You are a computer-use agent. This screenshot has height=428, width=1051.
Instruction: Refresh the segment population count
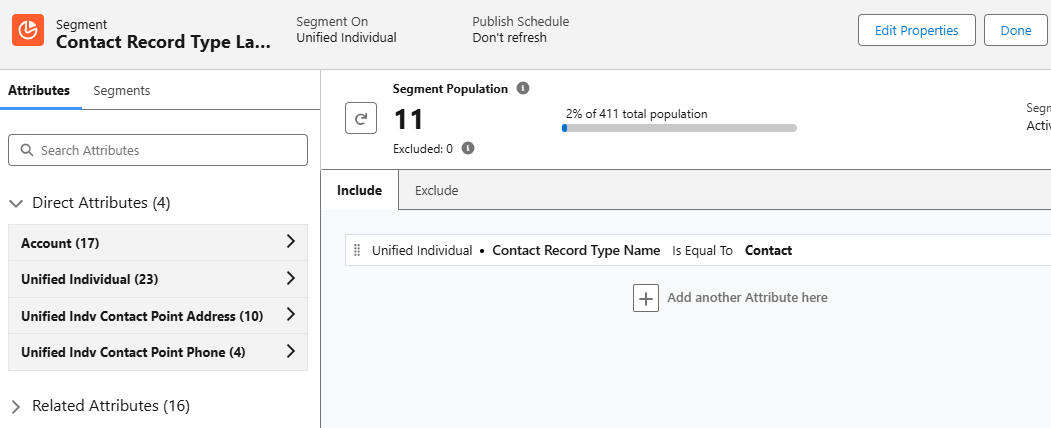[x=361, y=119]
